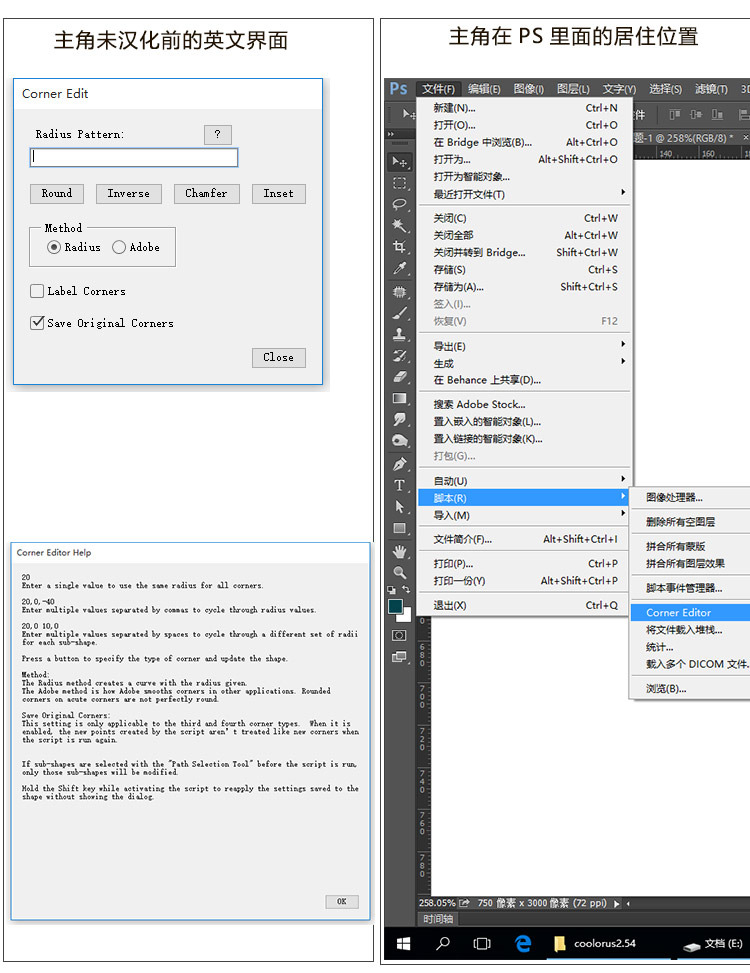This screenshot has width=750, height=973.
Task: Select the Brush tool
Action: (x=400, y=313)
